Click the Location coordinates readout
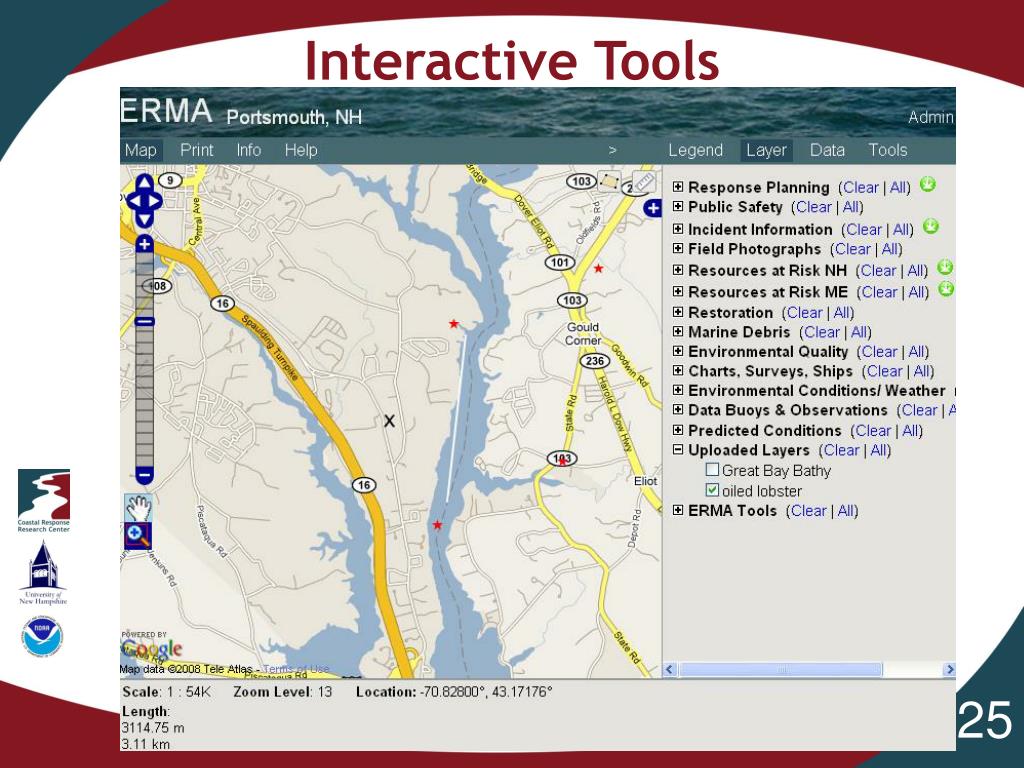 click(454, 692)
